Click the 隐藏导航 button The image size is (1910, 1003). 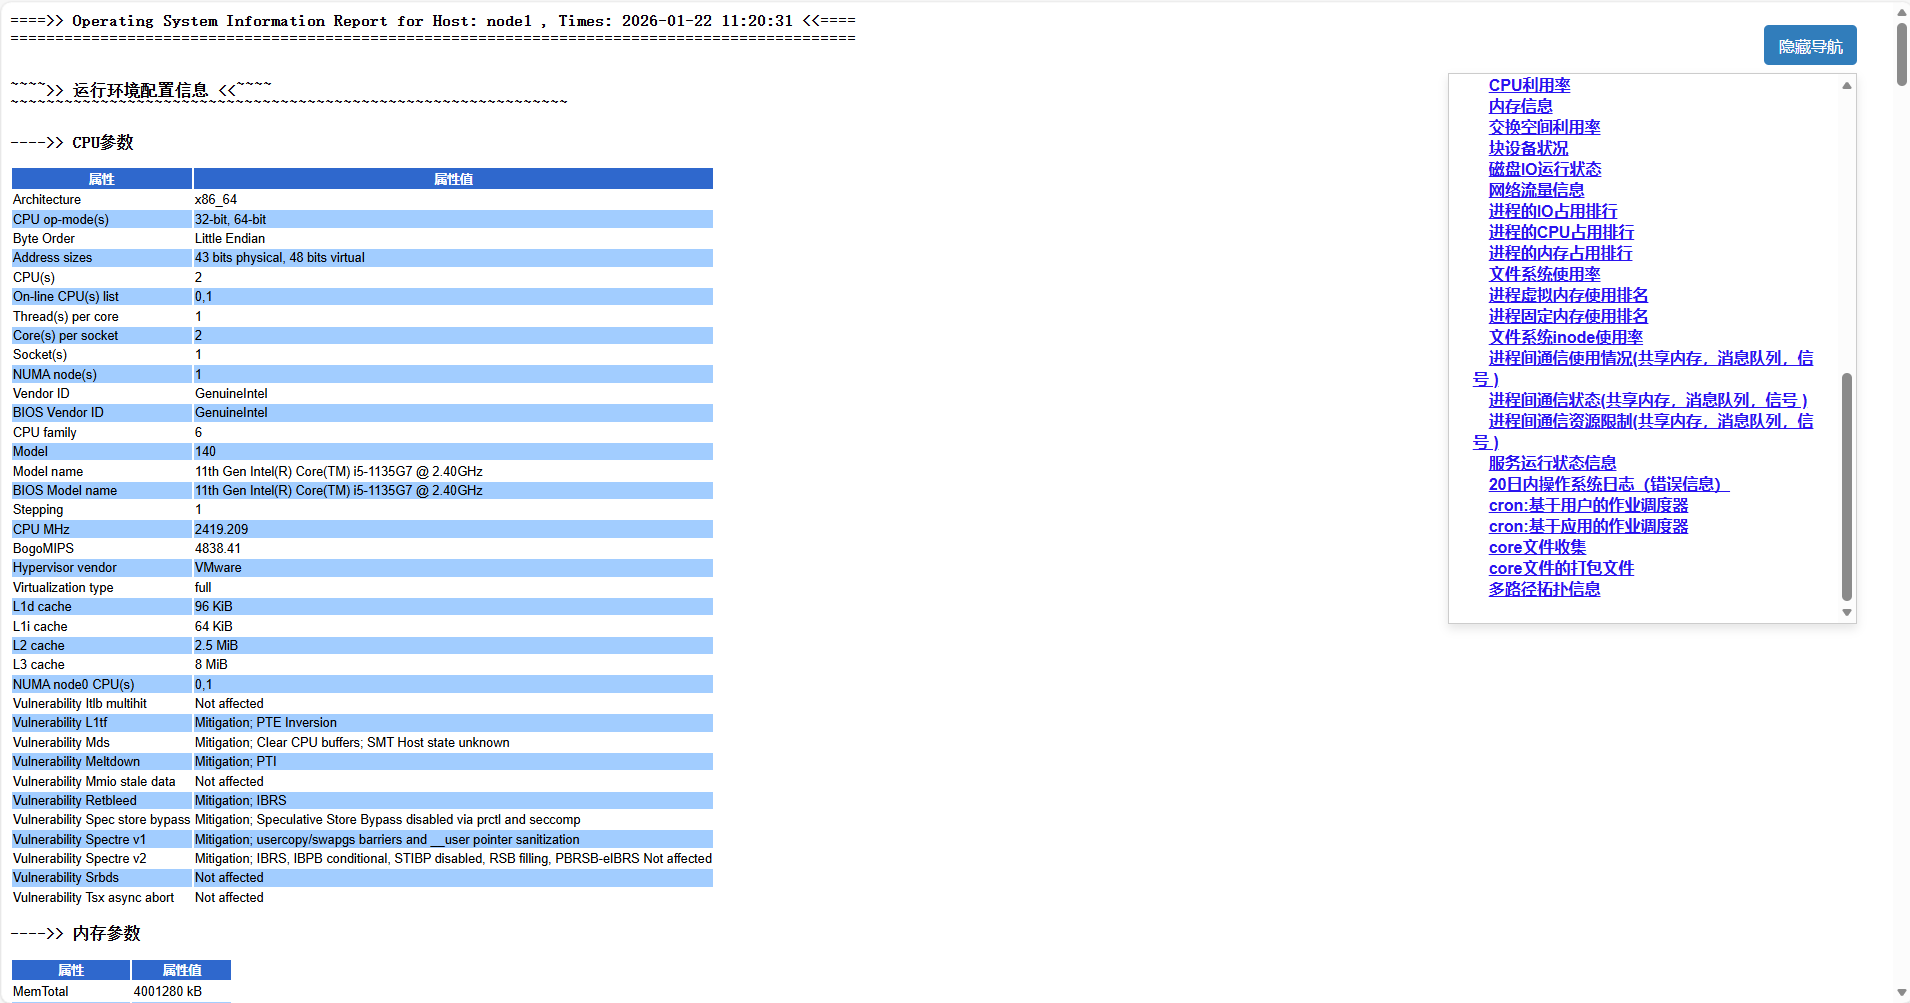pos(1809,46)
